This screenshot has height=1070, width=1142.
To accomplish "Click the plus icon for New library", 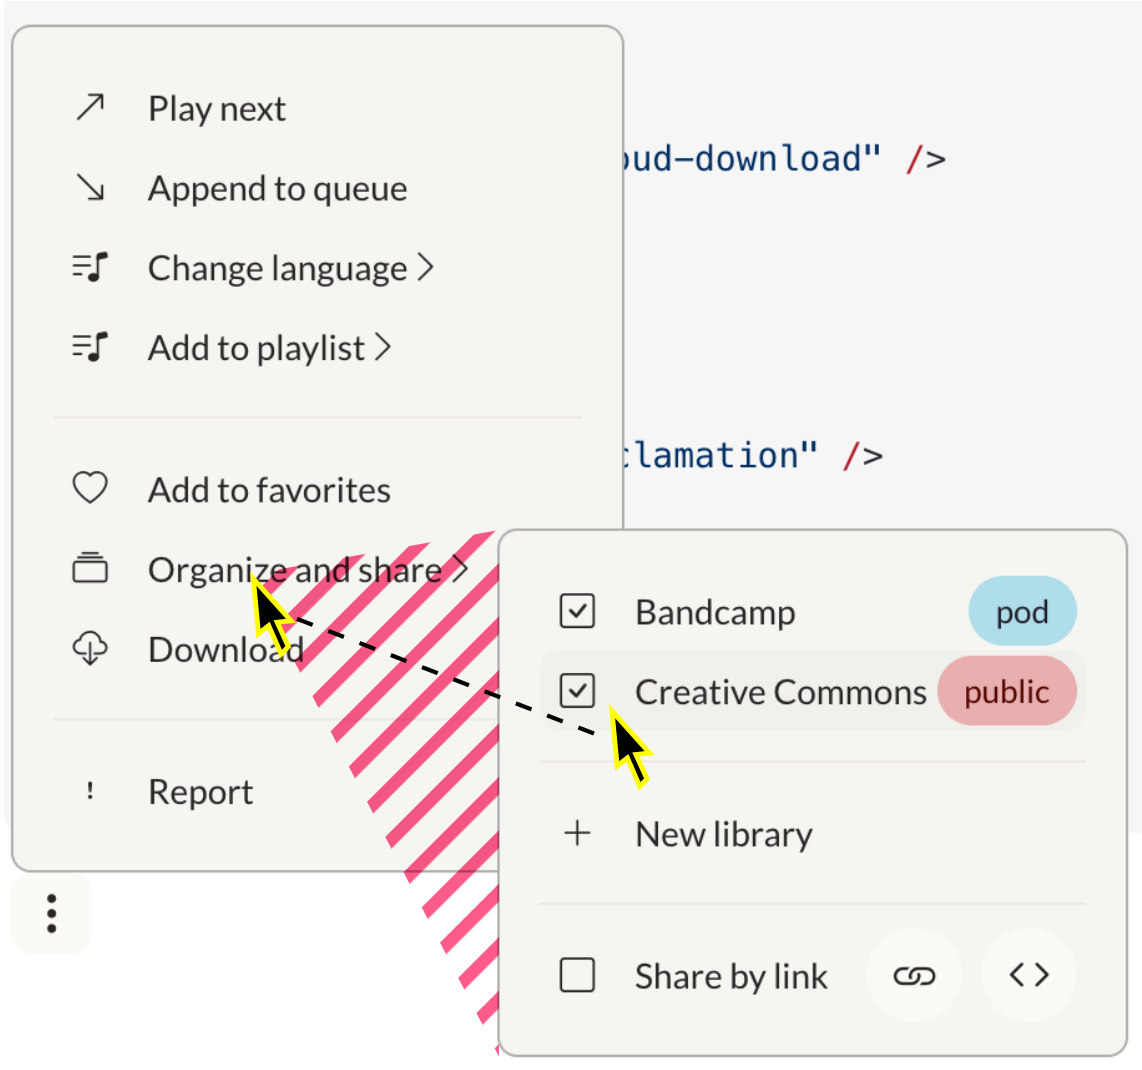I will (x=578, y=833).
